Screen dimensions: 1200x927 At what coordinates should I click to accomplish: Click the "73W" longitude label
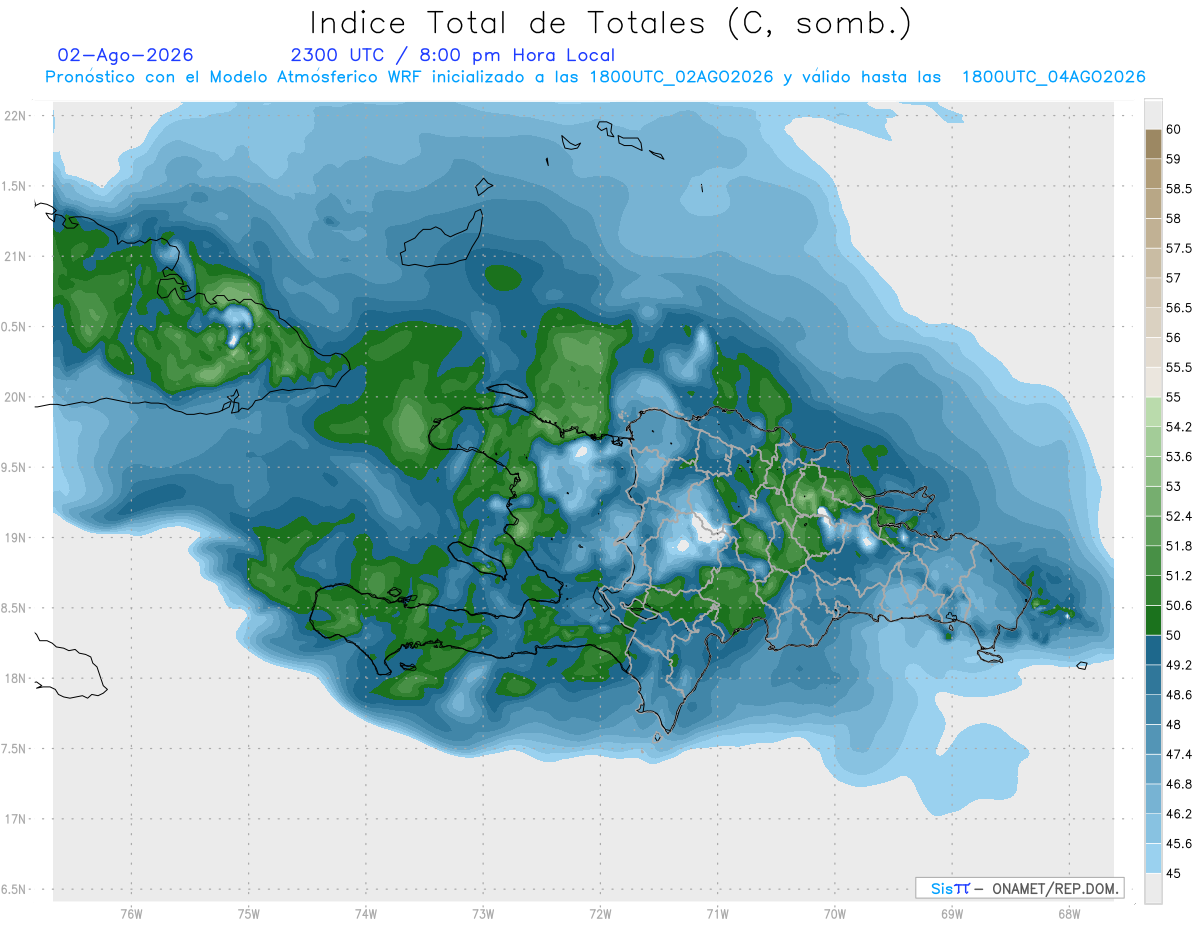(483, 914)
